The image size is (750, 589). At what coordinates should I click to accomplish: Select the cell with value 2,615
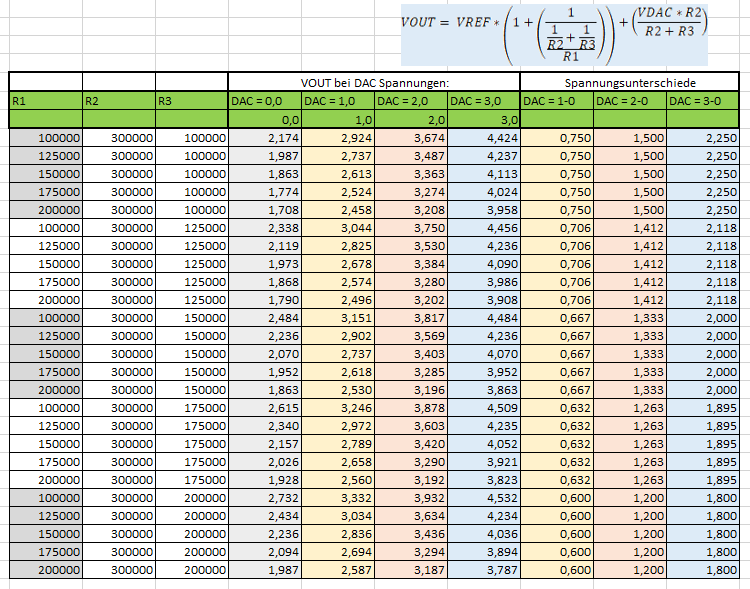(x=265, y=408)
